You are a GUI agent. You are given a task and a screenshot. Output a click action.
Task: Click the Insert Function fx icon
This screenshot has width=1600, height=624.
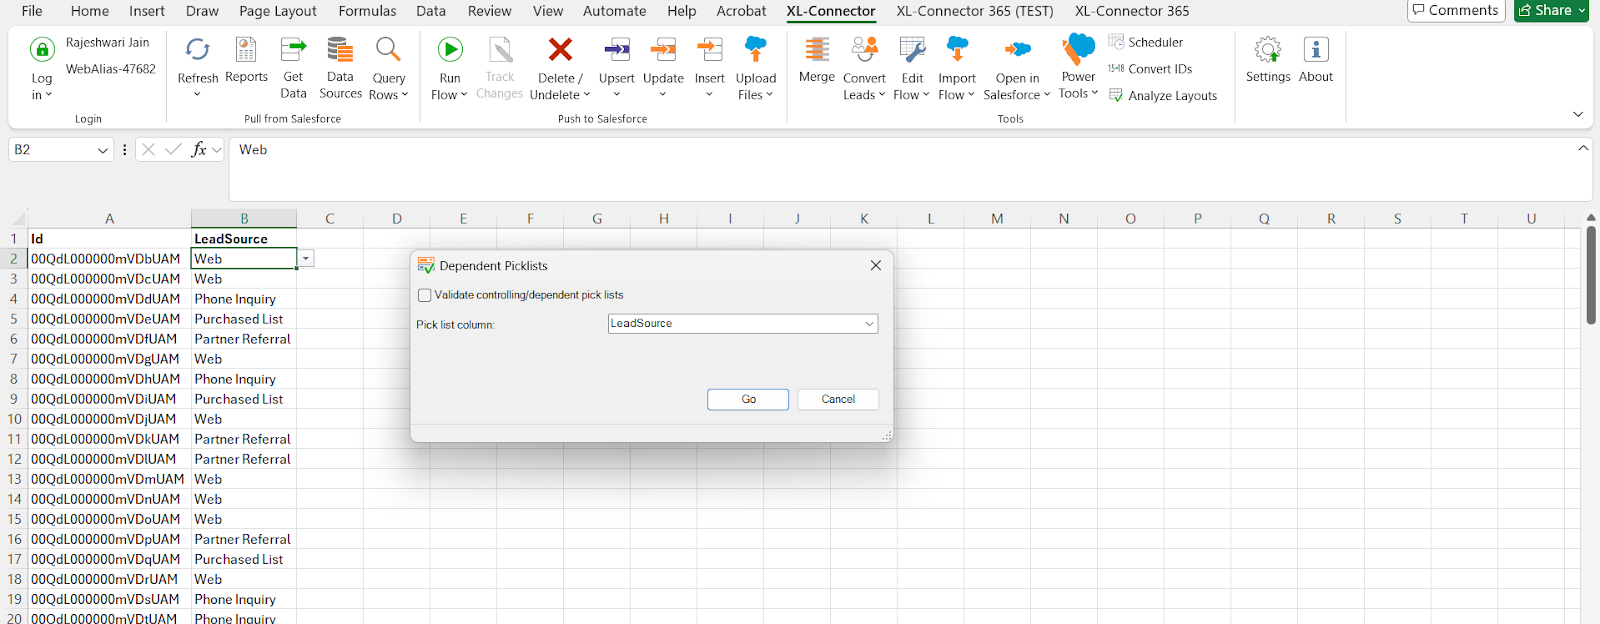[x=199, y=150]
